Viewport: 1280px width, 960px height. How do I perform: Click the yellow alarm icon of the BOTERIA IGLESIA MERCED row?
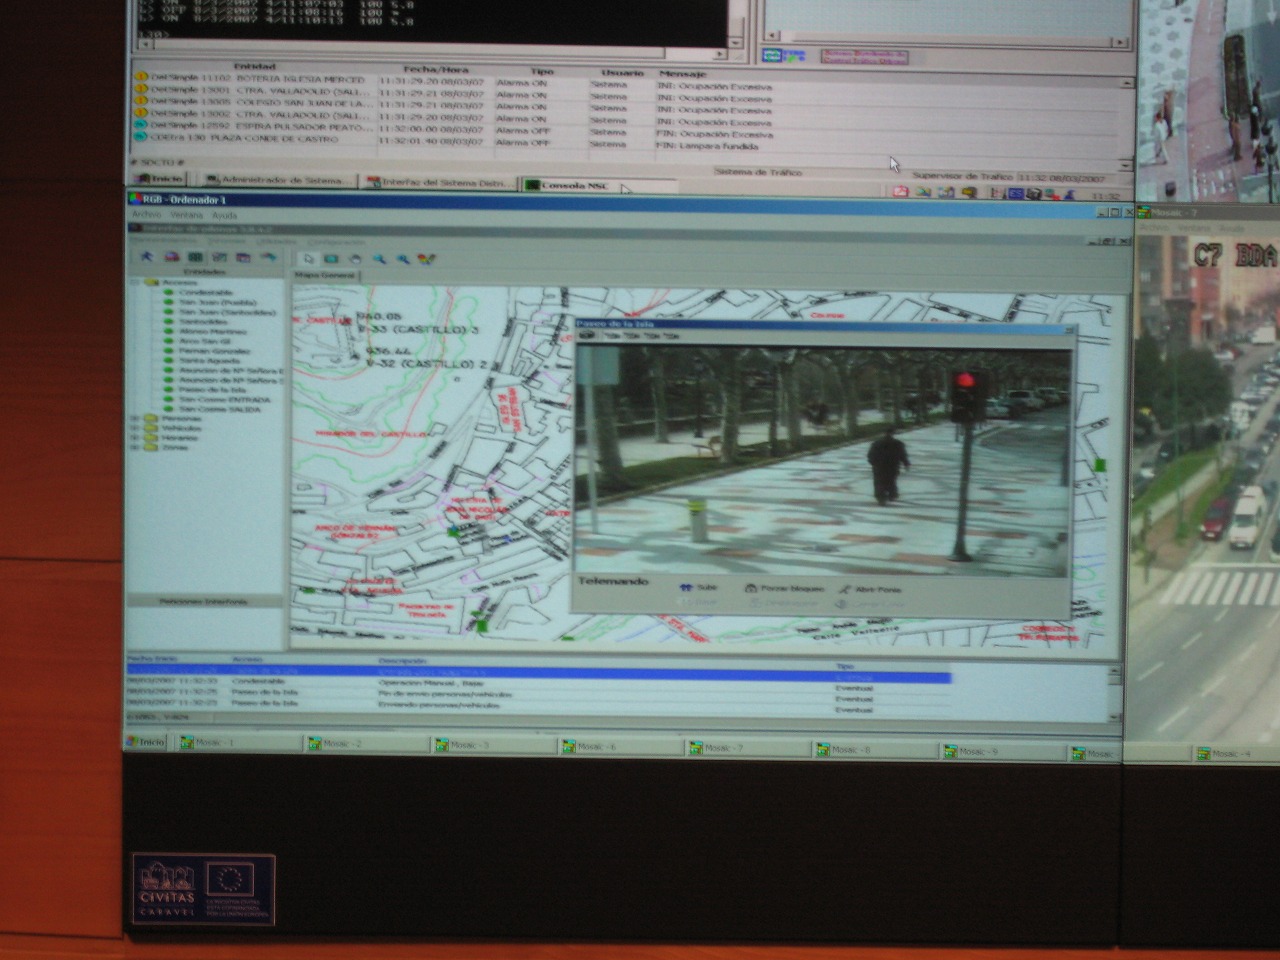coord(141,76)
